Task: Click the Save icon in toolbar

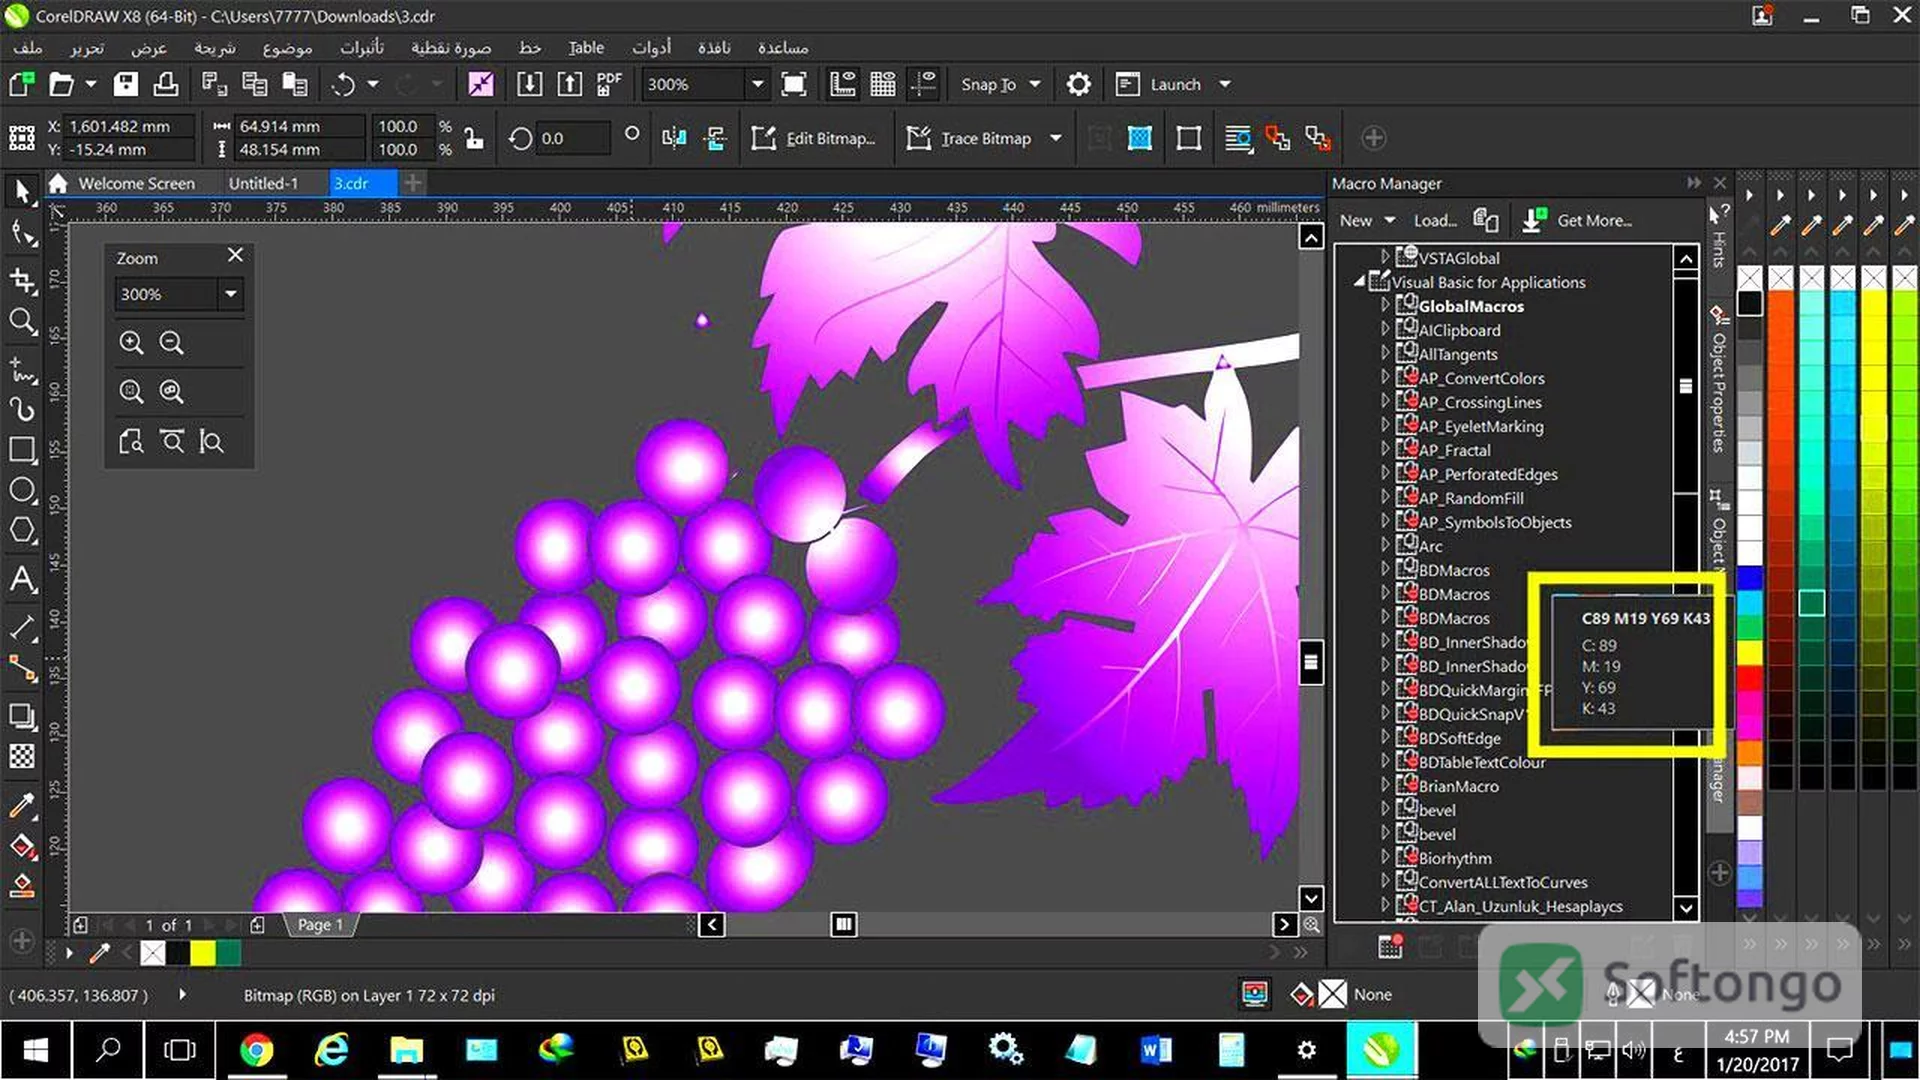Action: [x=125, y=85]
